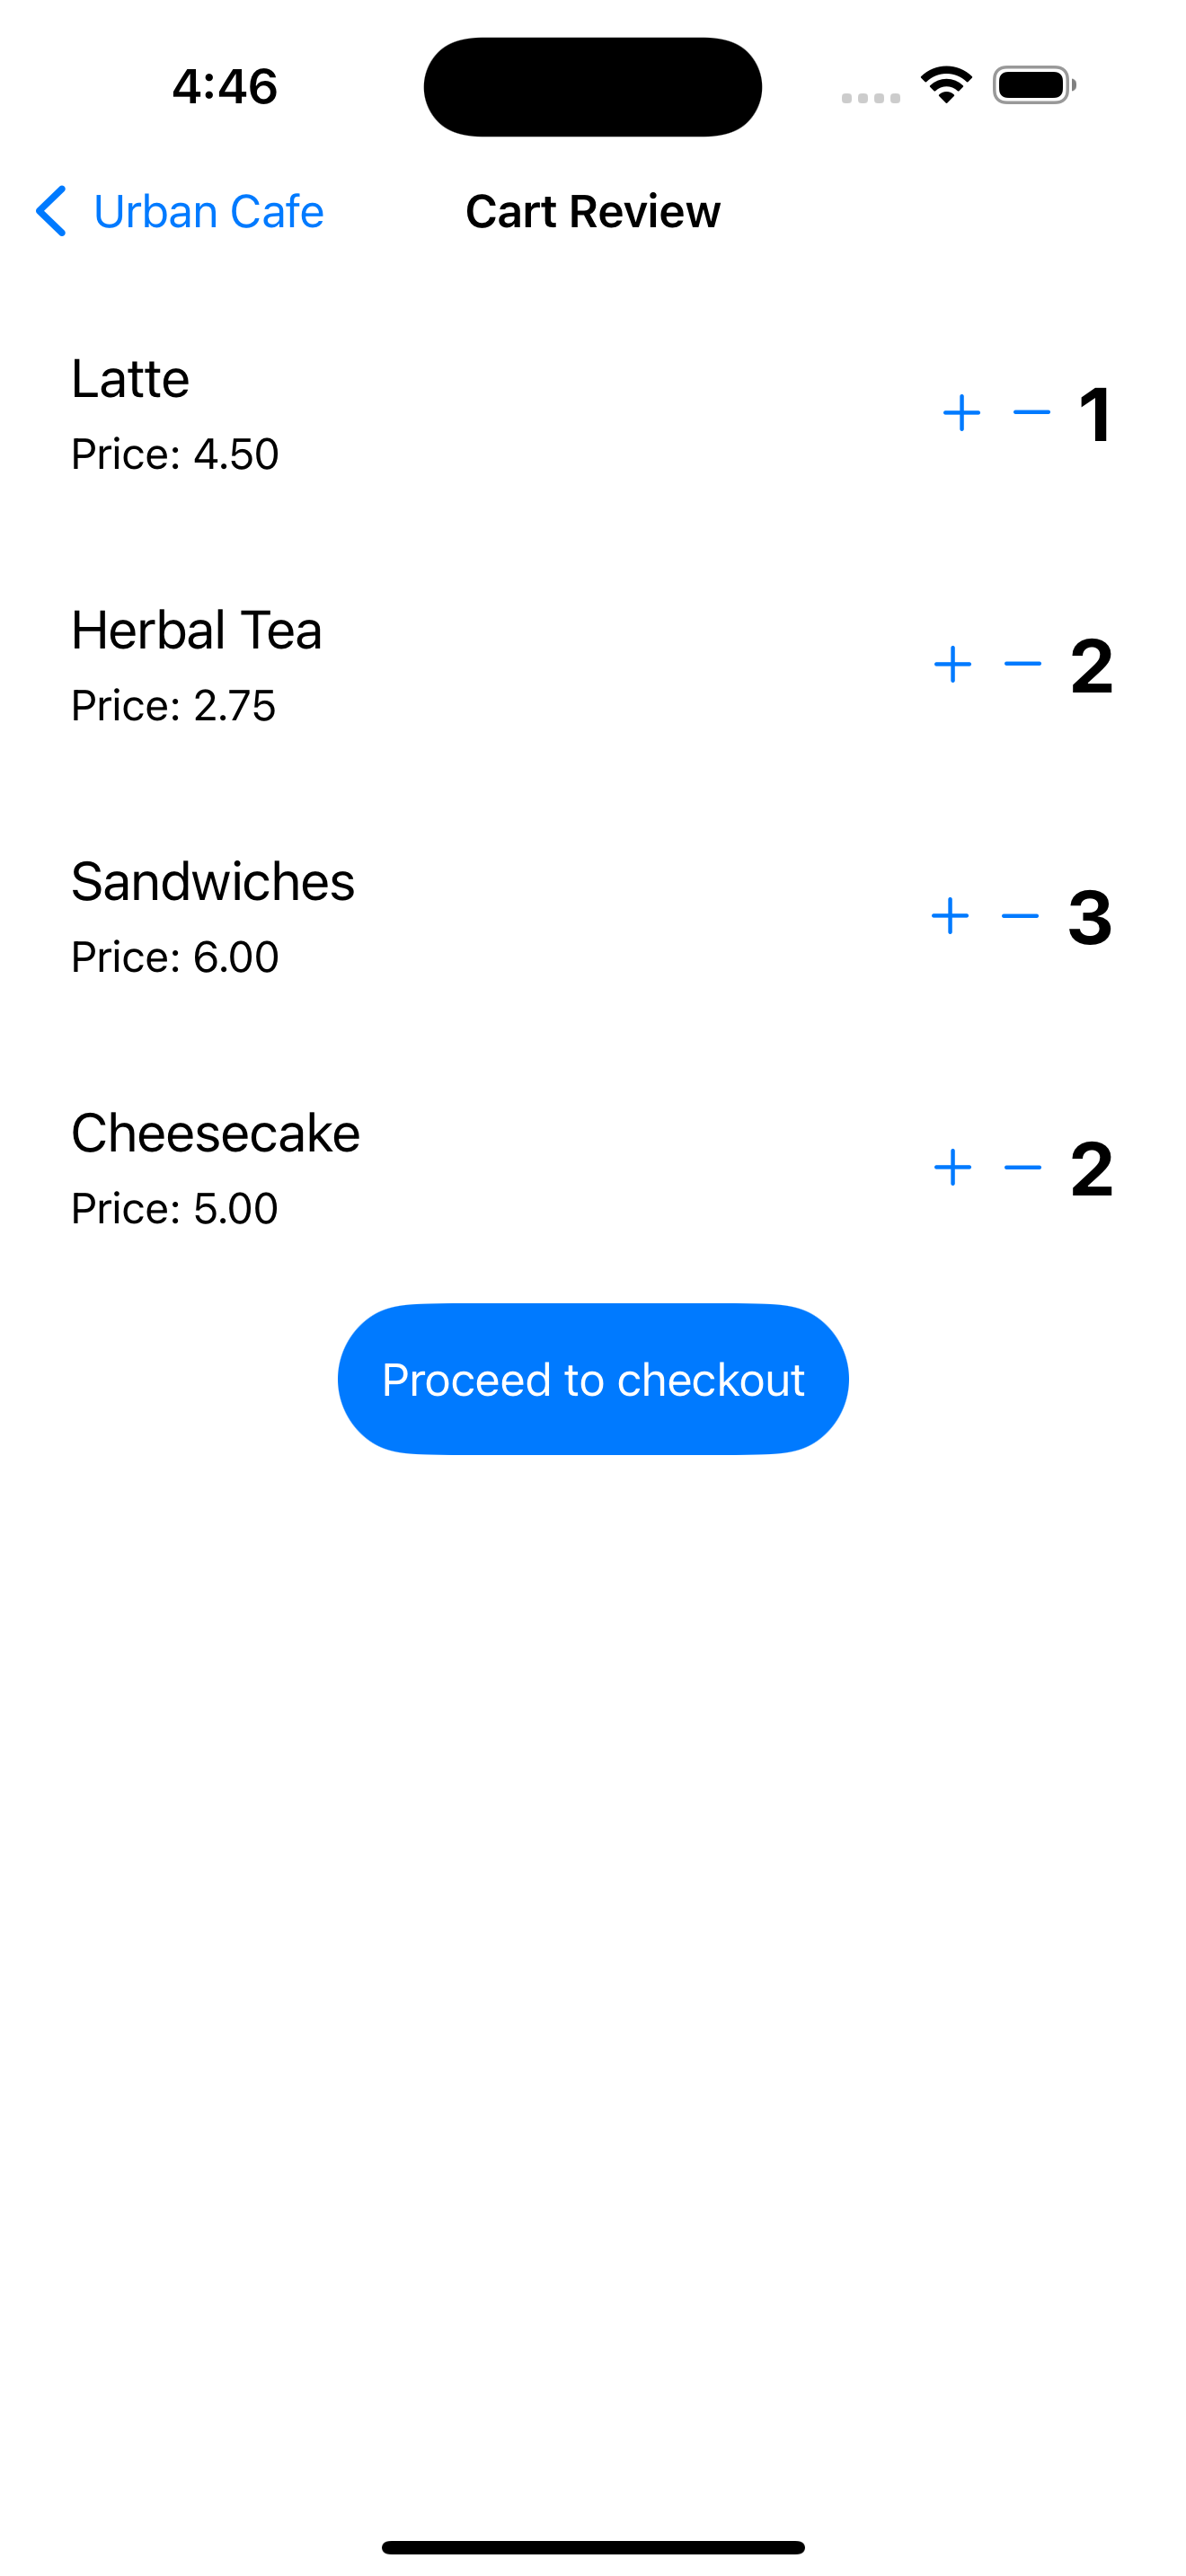Go back to Urban Cafe
1186x2576 pixels.
pyautogui.click(x=208, y=212)
